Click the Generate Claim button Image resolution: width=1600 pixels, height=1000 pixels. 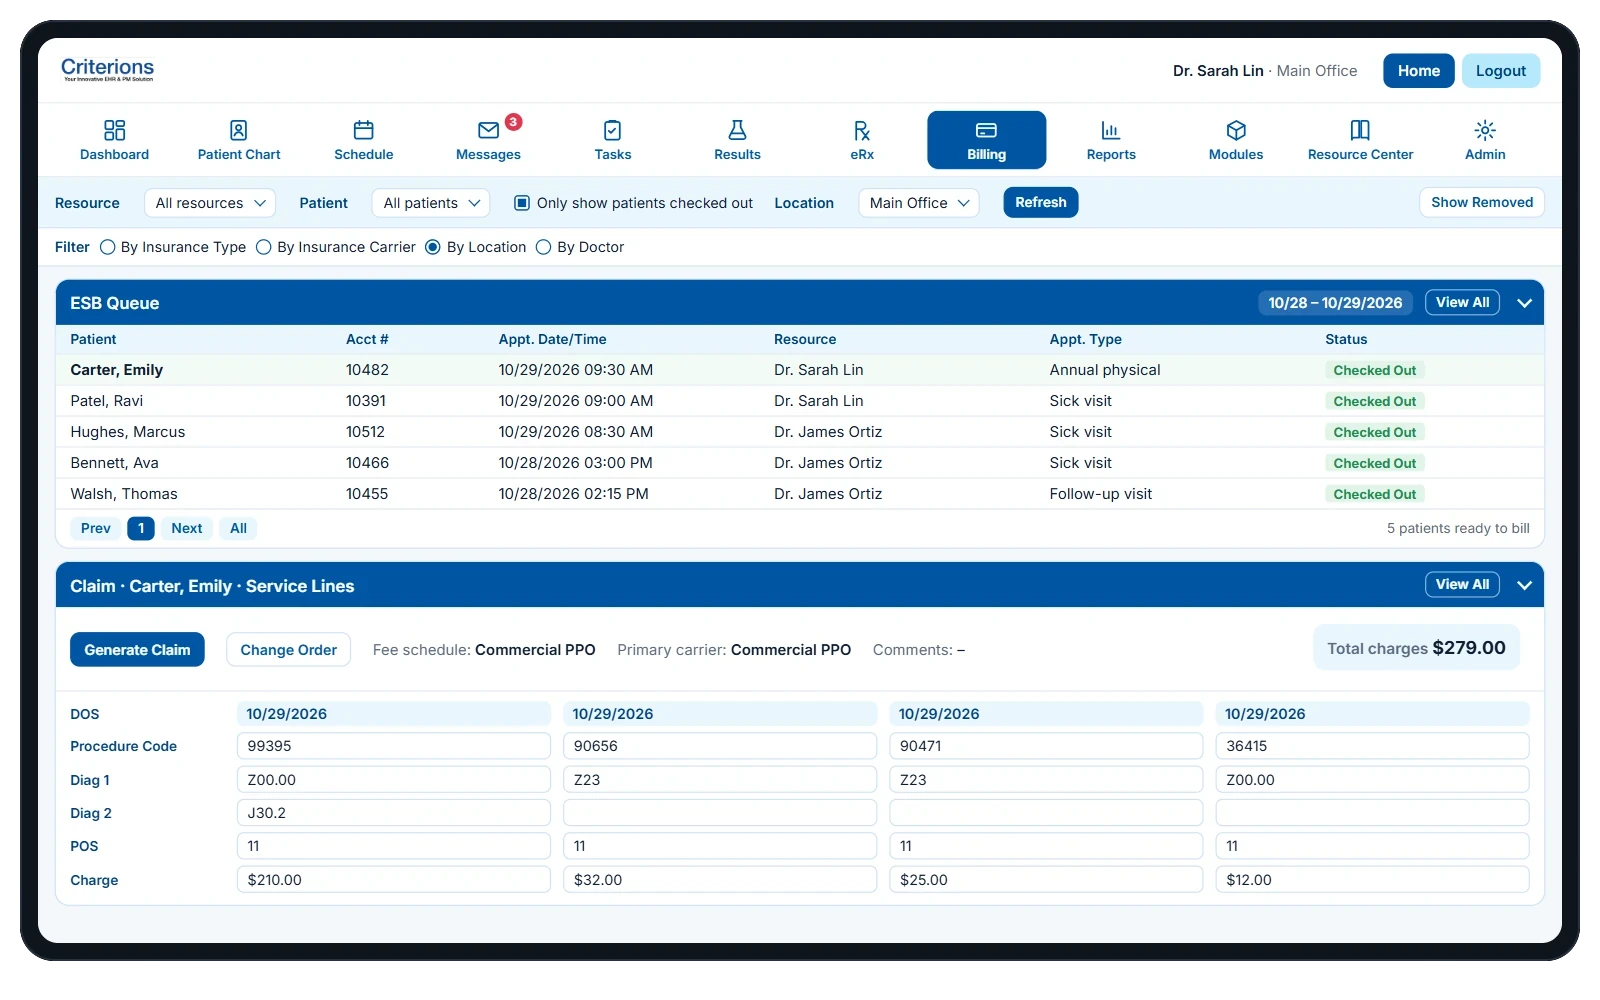point(137,650)
